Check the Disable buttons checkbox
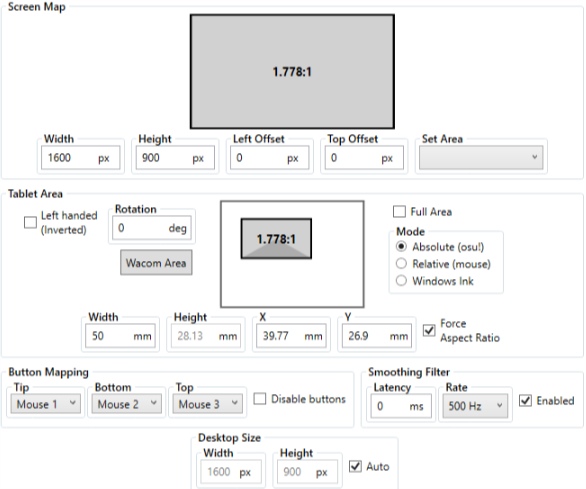Viewport: 586px width, 489px height. 260,399
